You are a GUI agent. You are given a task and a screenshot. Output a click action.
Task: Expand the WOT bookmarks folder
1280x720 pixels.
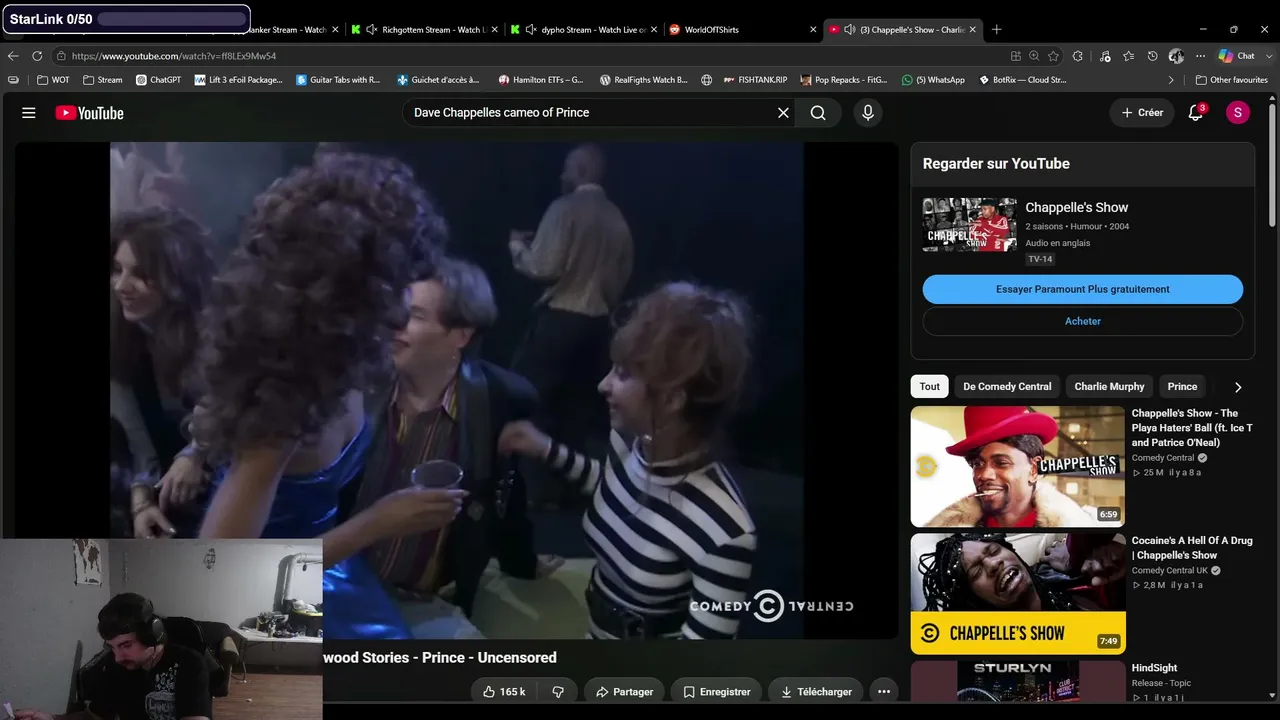coord(53,80)
